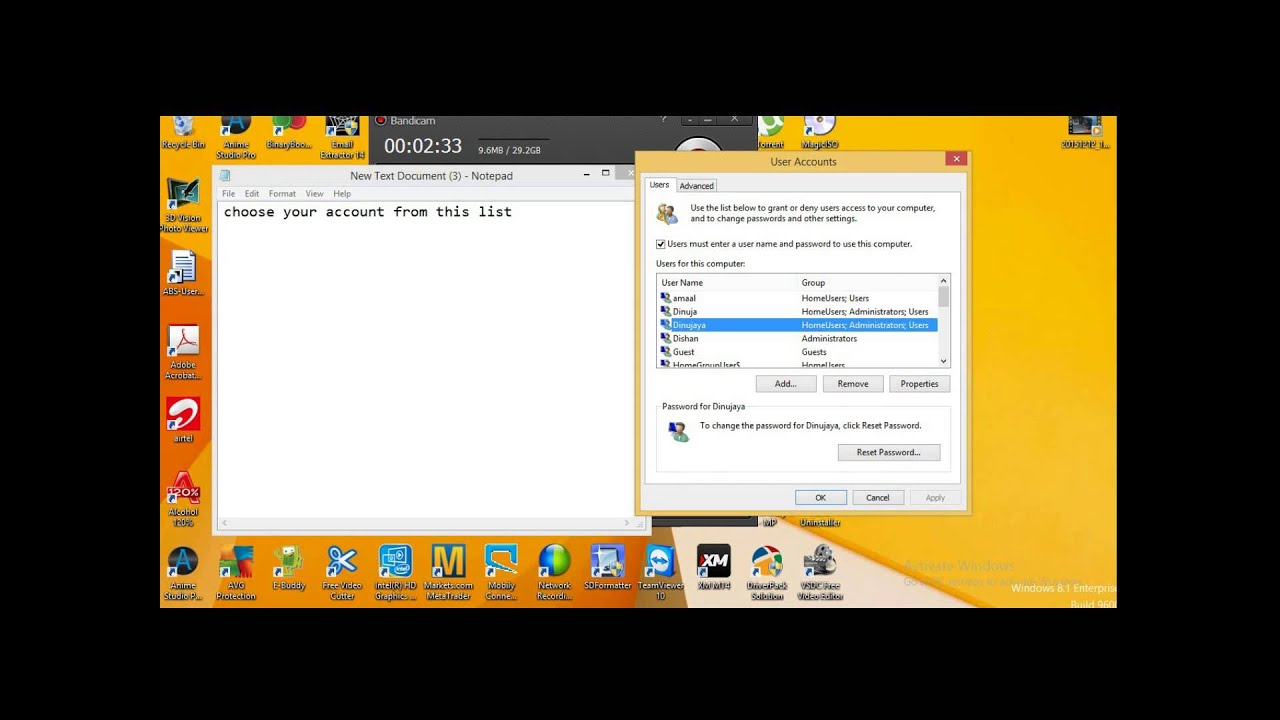This screenshot has width=1280, height=720.
Task: Click Notepad horizontal scrollbar right arrow
Action: tap(628, 523)
